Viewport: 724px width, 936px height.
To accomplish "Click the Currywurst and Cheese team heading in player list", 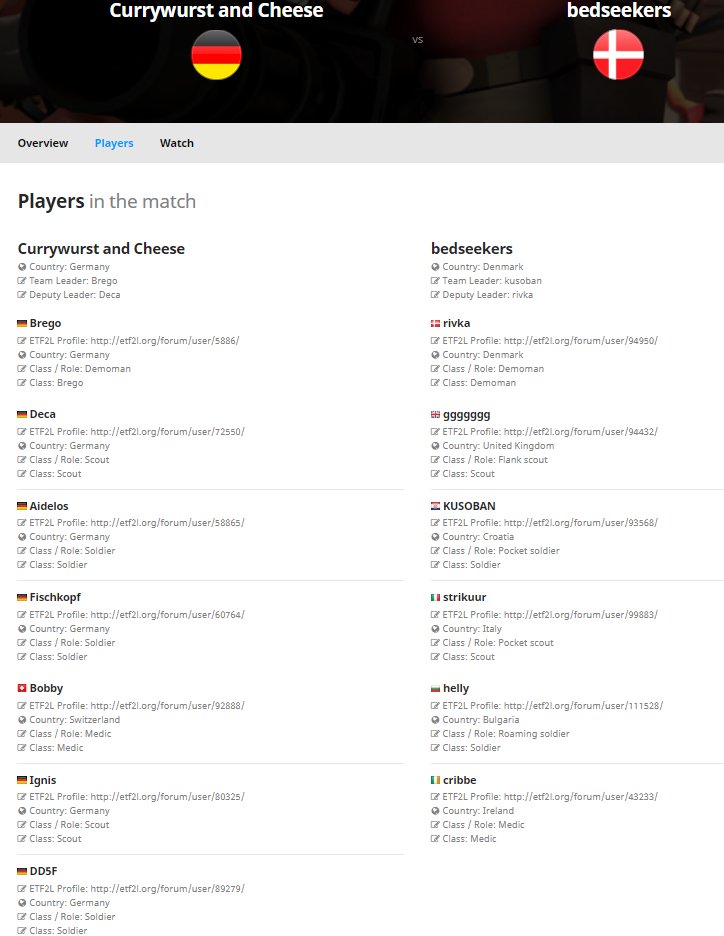I will [x=101, y=249].
